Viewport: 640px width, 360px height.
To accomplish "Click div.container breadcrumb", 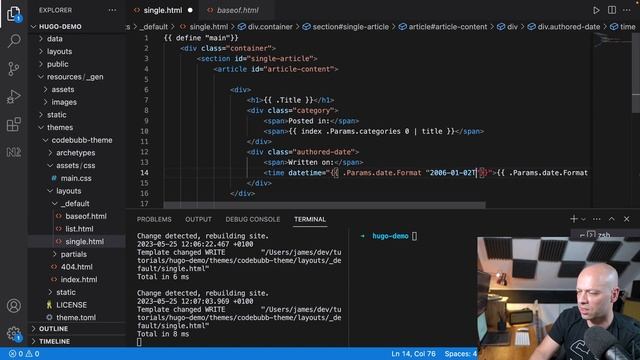I will pos(265,27).
